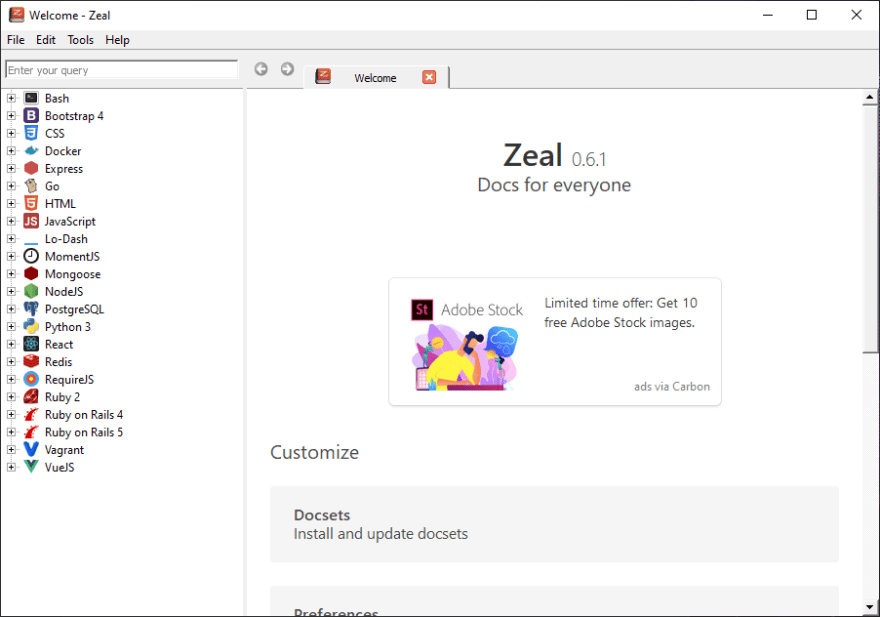This screenshot has height=617, width=880.
Task: Go back with the left arrow button
Action: [261, 69]
